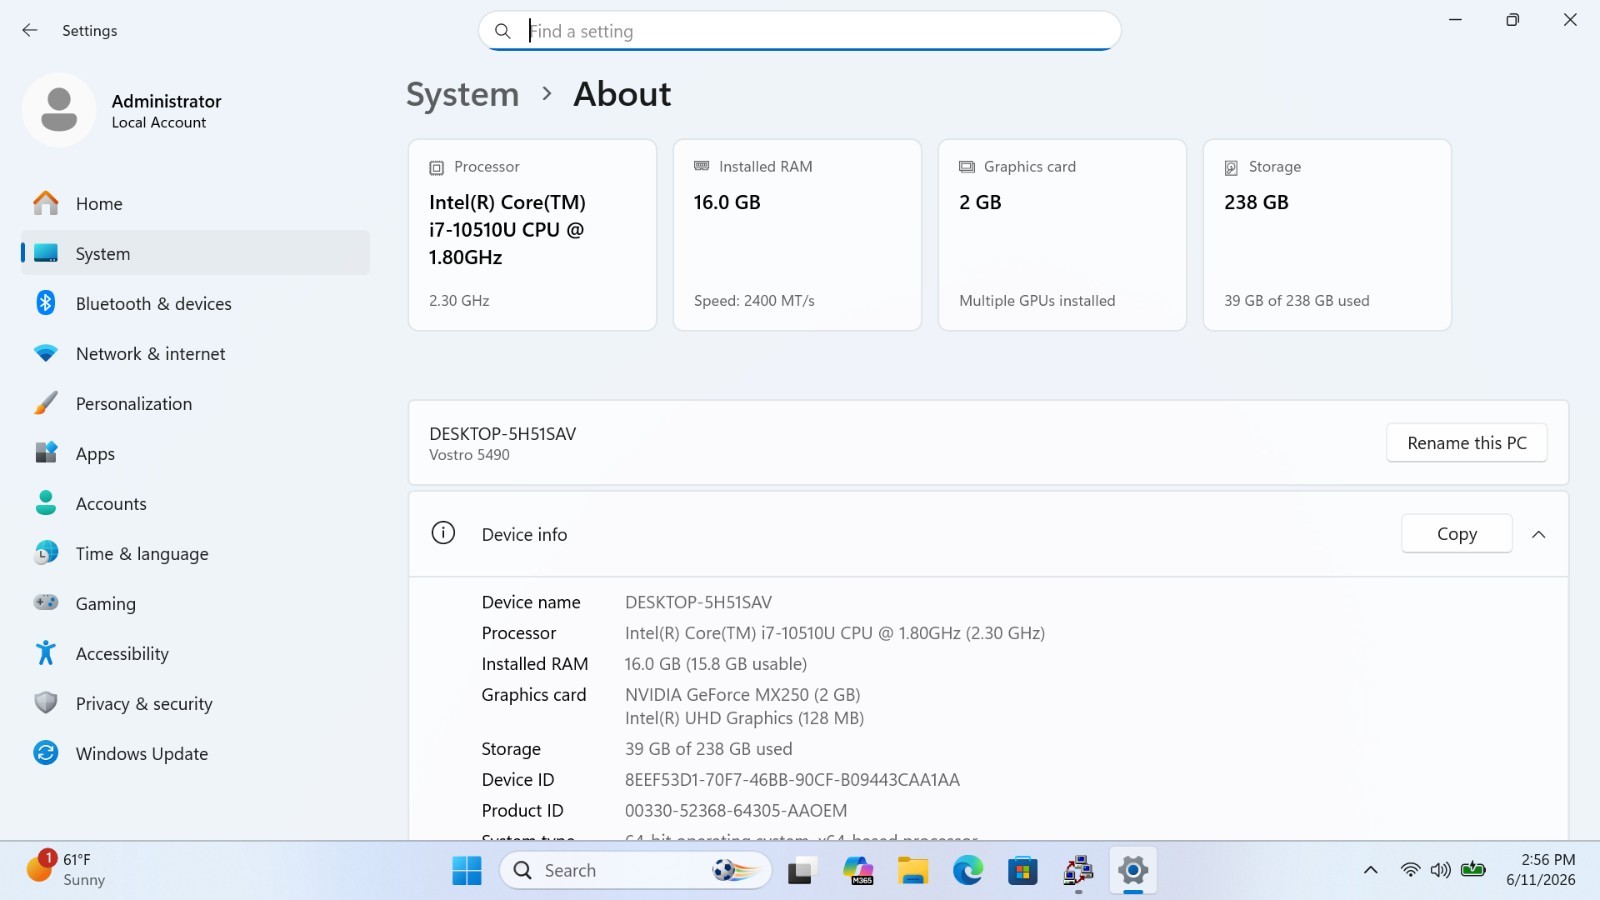Click Rename this PC button
Screen dimensions: 1600x900
tap(1467, 443)
